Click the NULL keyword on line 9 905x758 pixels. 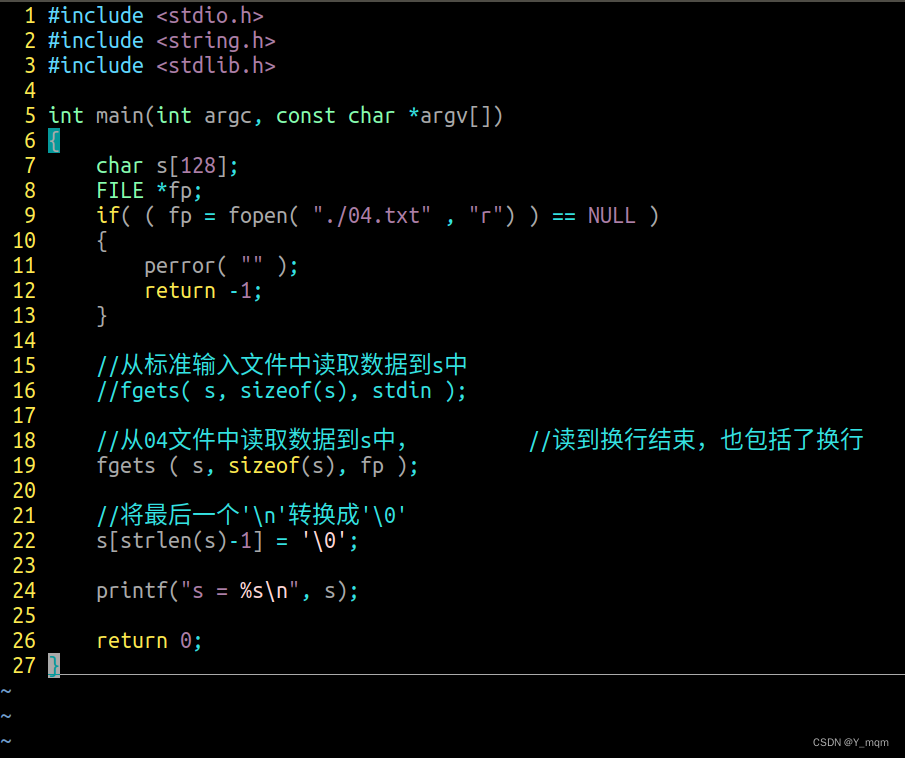pos(611,216)
